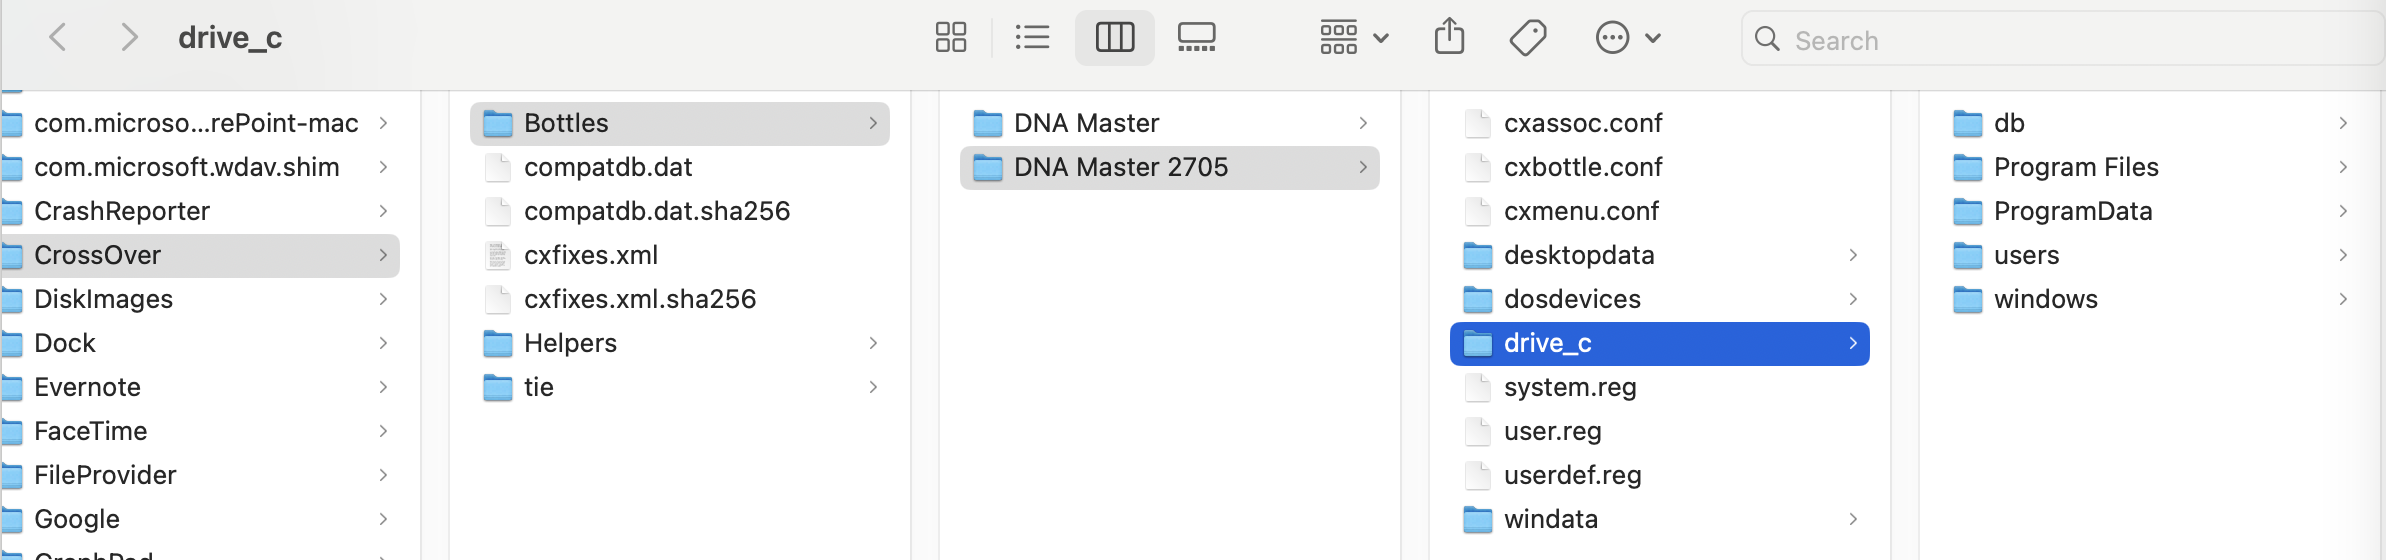This screenshot has height=560, width=2386.
Task: Click the Edit Tags icon
Action: [x=1528, y=38]
